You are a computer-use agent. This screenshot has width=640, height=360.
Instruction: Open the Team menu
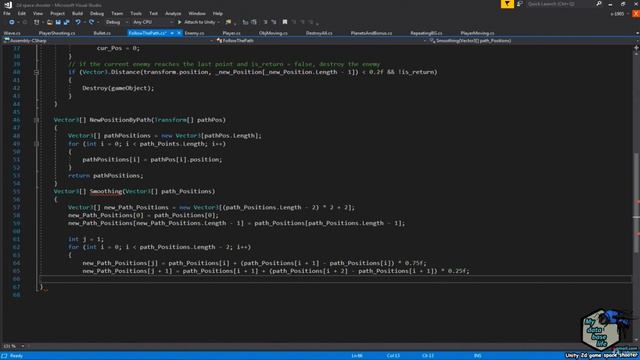[117, 13]
